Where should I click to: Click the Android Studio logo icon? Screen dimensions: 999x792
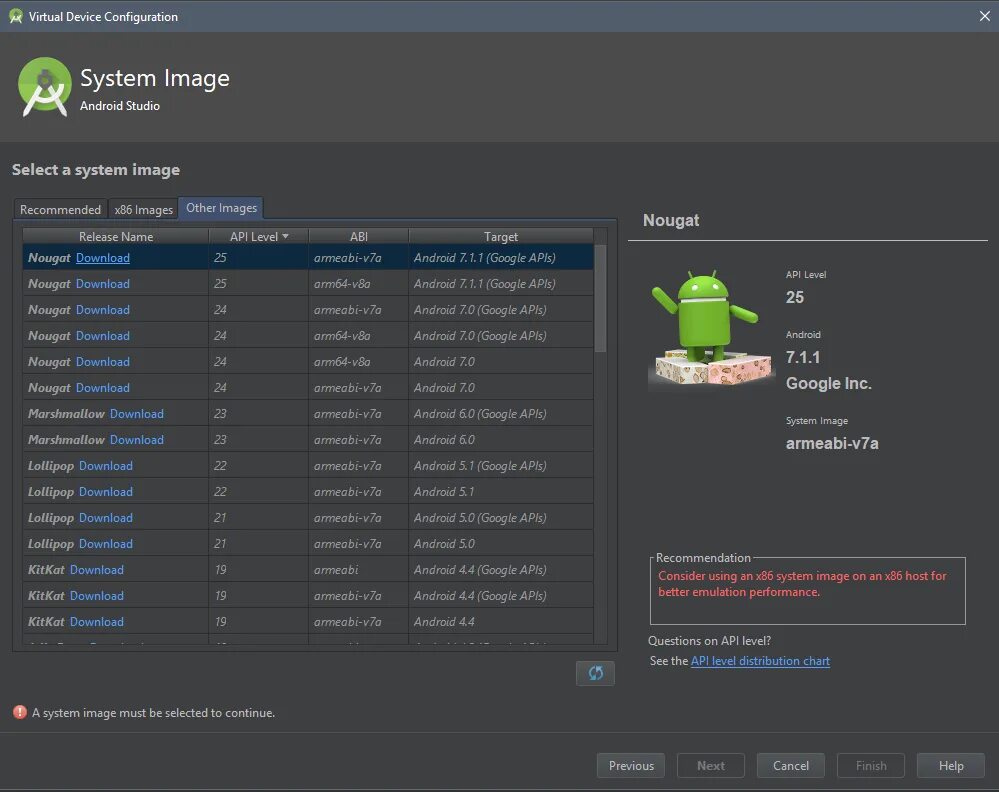(45, 87)
